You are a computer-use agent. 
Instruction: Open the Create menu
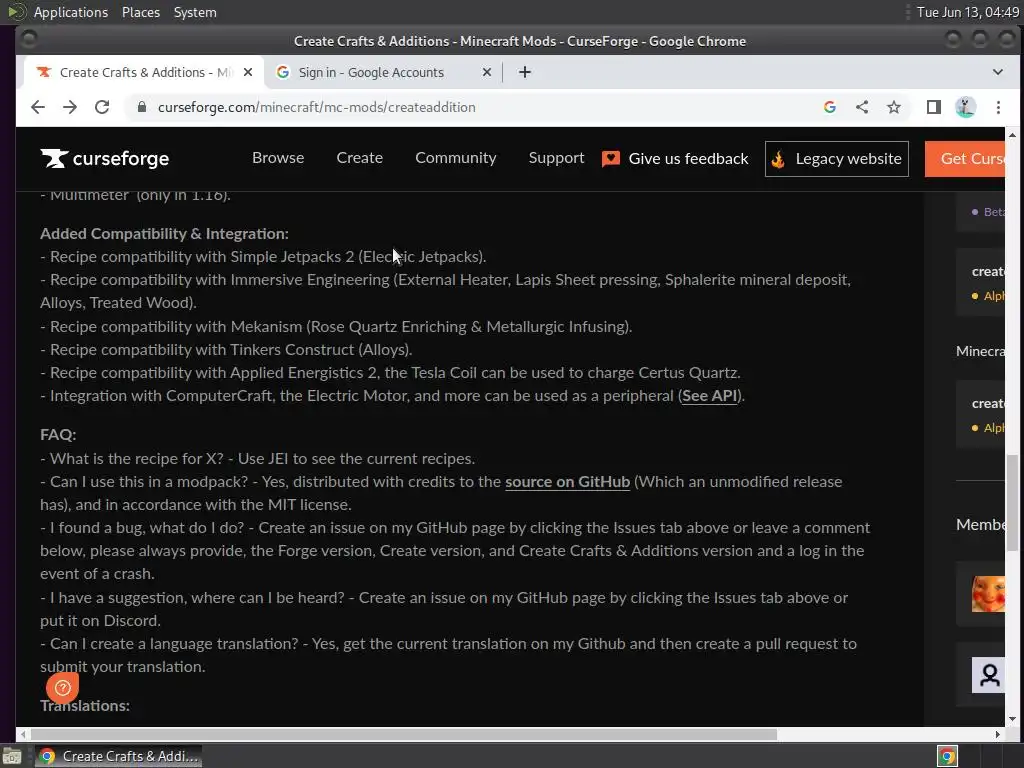[360, 158]
